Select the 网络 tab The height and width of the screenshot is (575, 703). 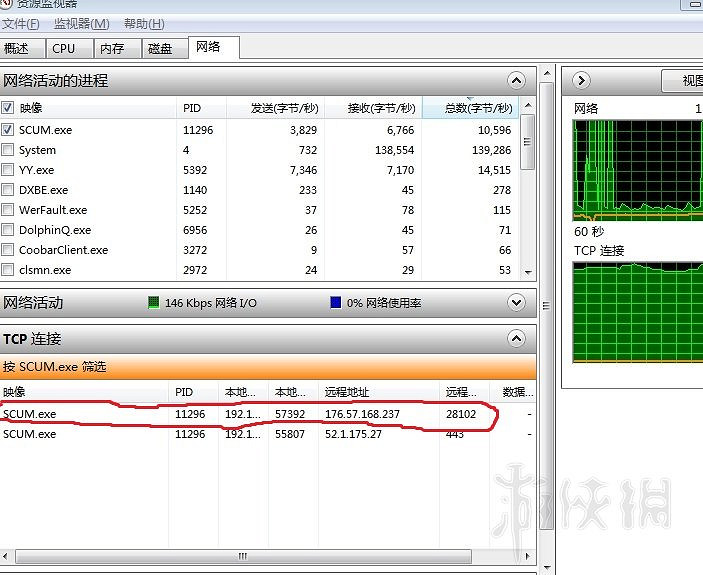point(214,47)
